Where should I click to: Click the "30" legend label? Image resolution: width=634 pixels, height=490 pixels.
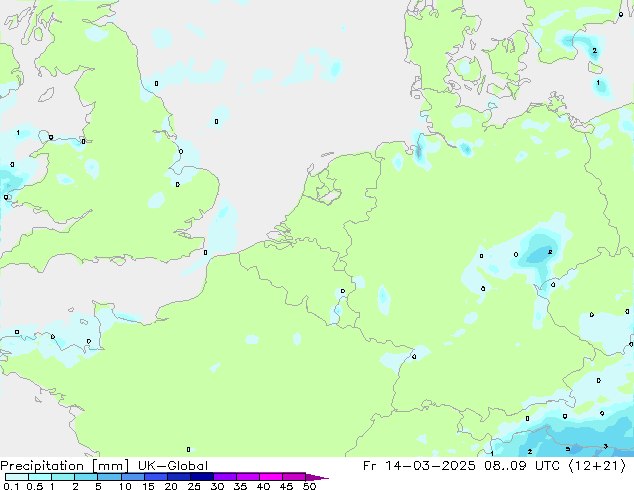tap(217, 486)
